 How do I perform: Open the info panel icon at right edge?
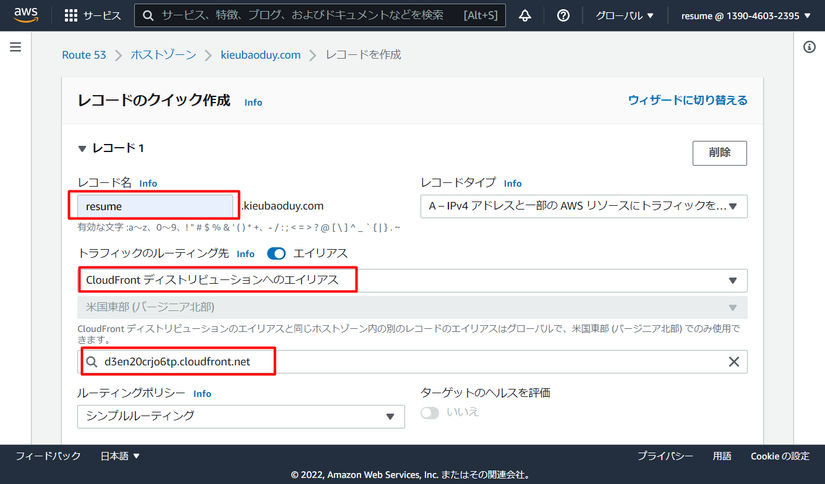[809, 47]
